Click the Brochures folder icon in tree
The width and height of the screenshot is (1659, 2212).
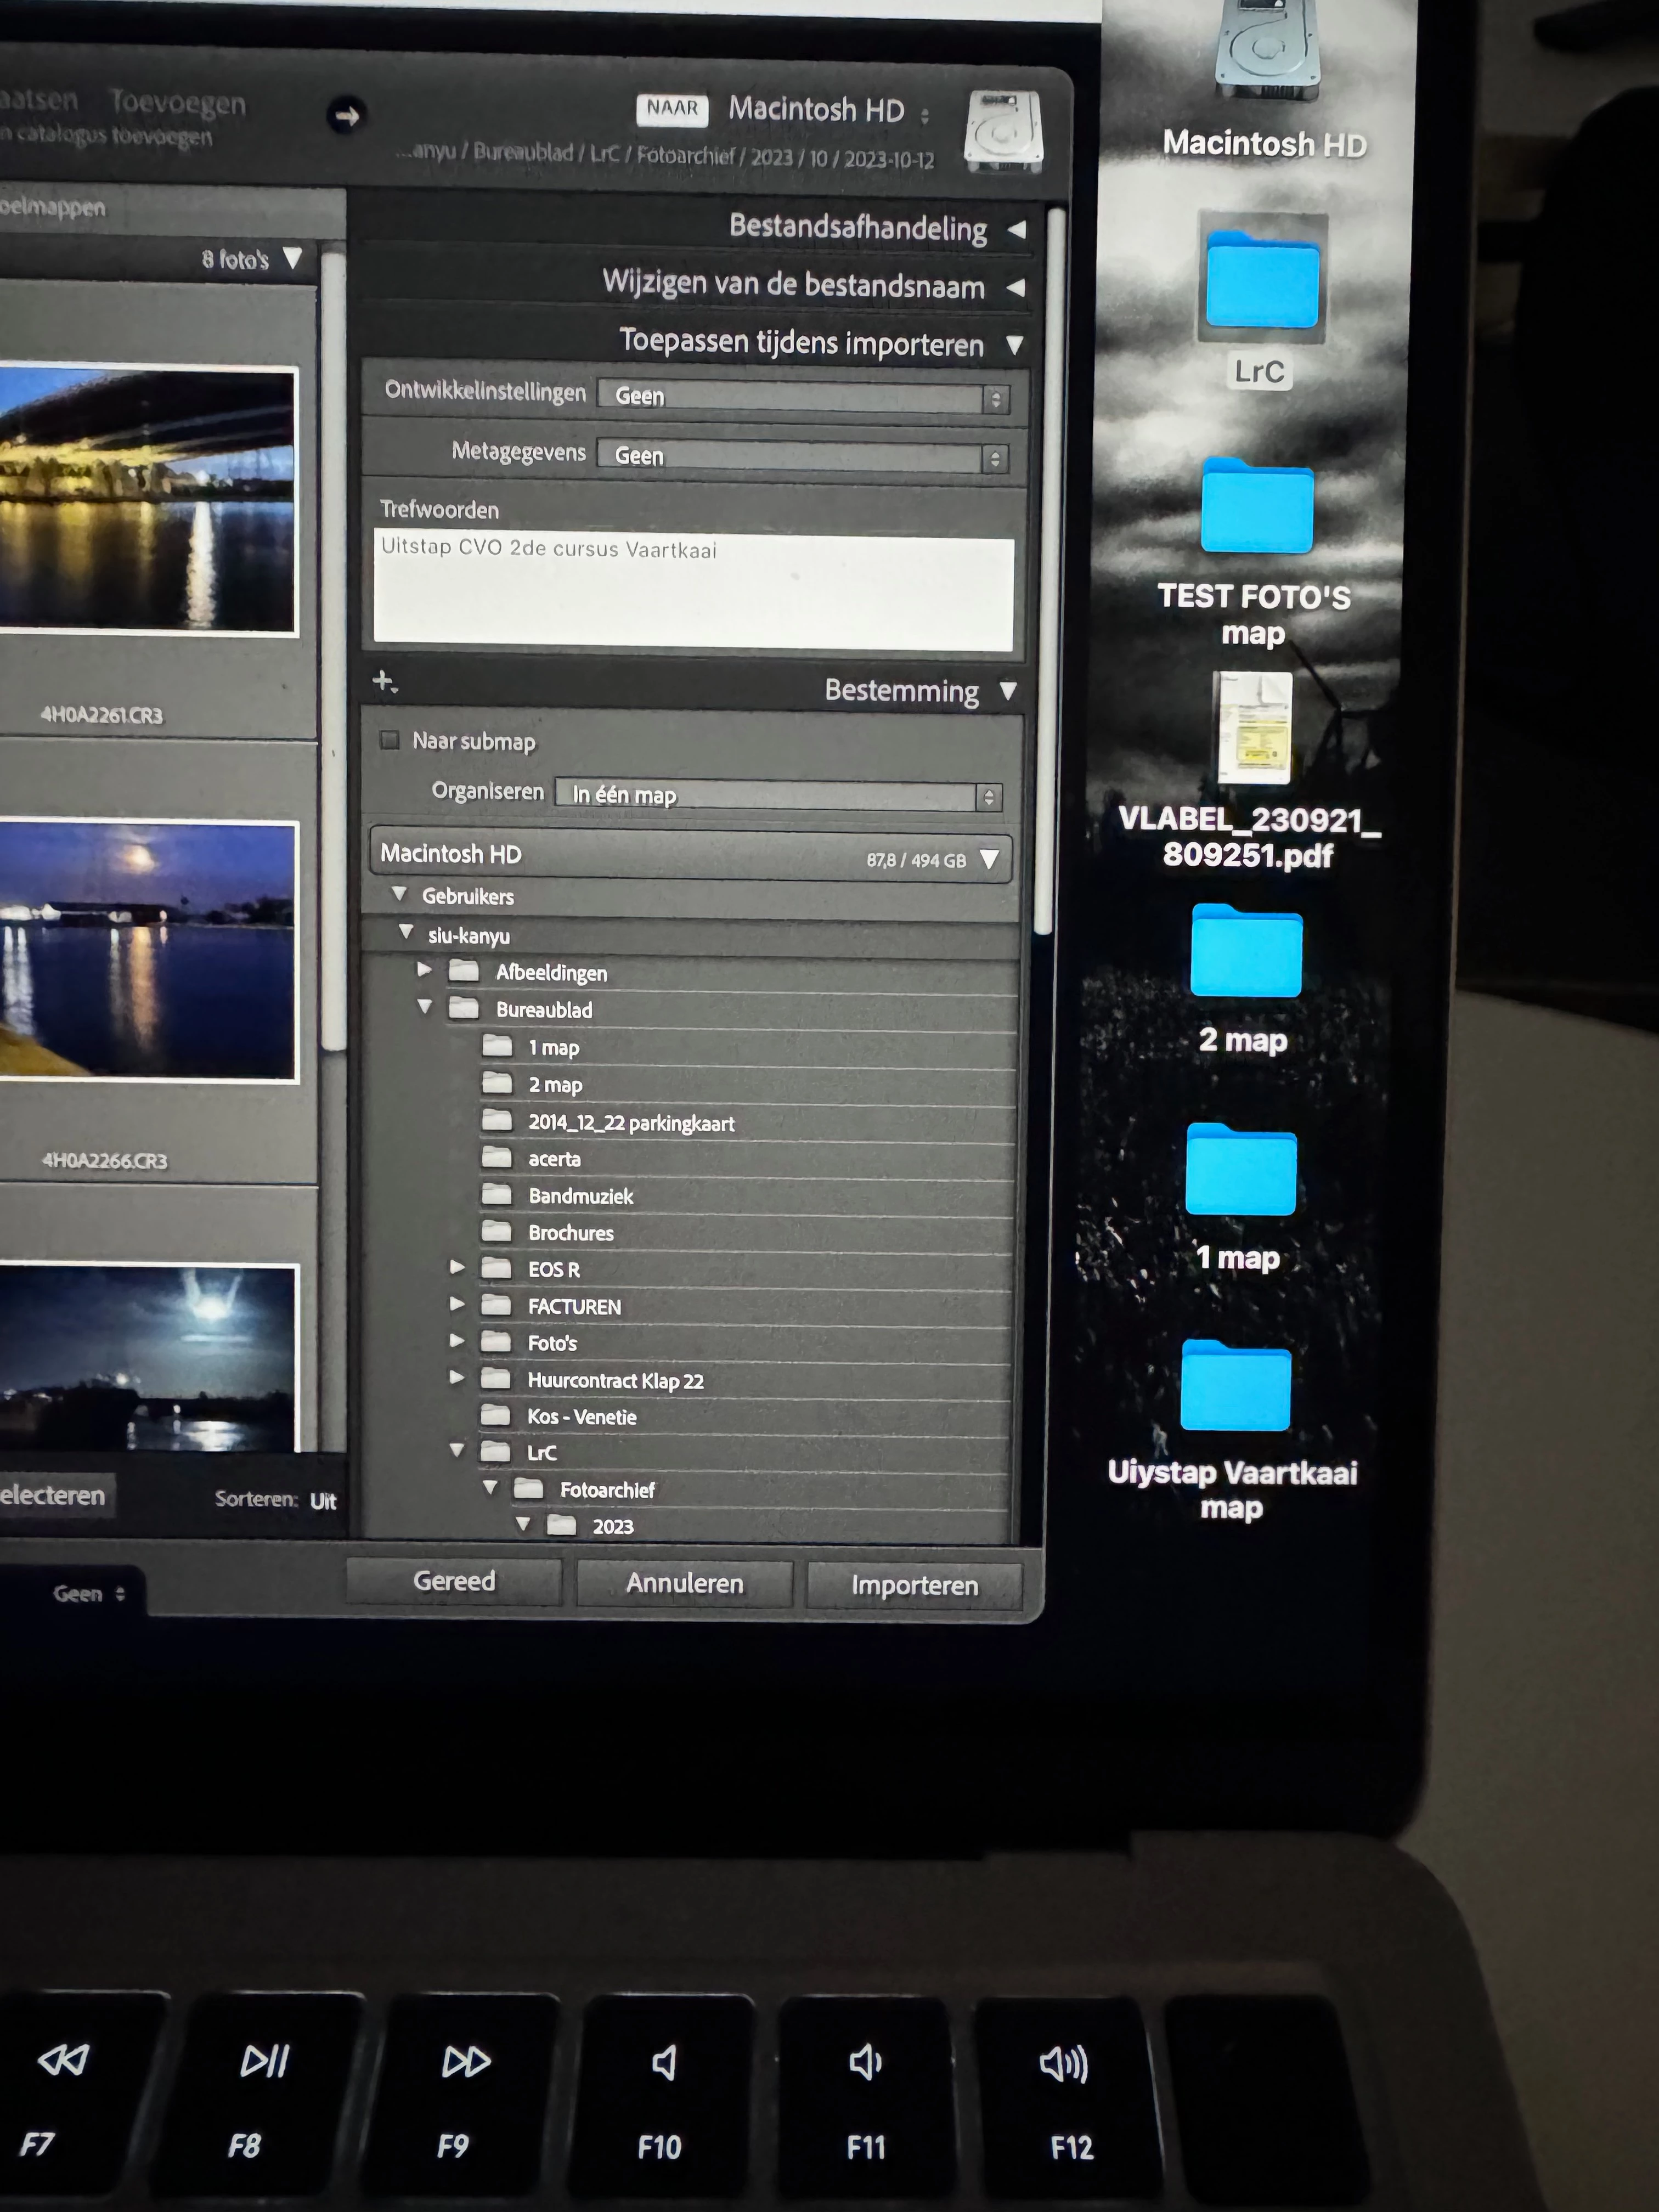[496, 1232]
